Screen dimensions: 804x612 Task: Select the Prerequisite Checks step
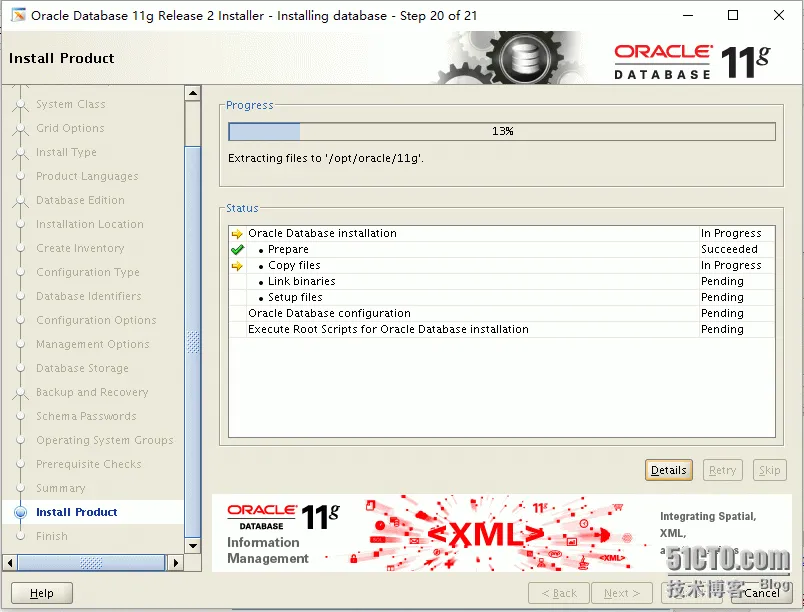(x=89, y=464)
